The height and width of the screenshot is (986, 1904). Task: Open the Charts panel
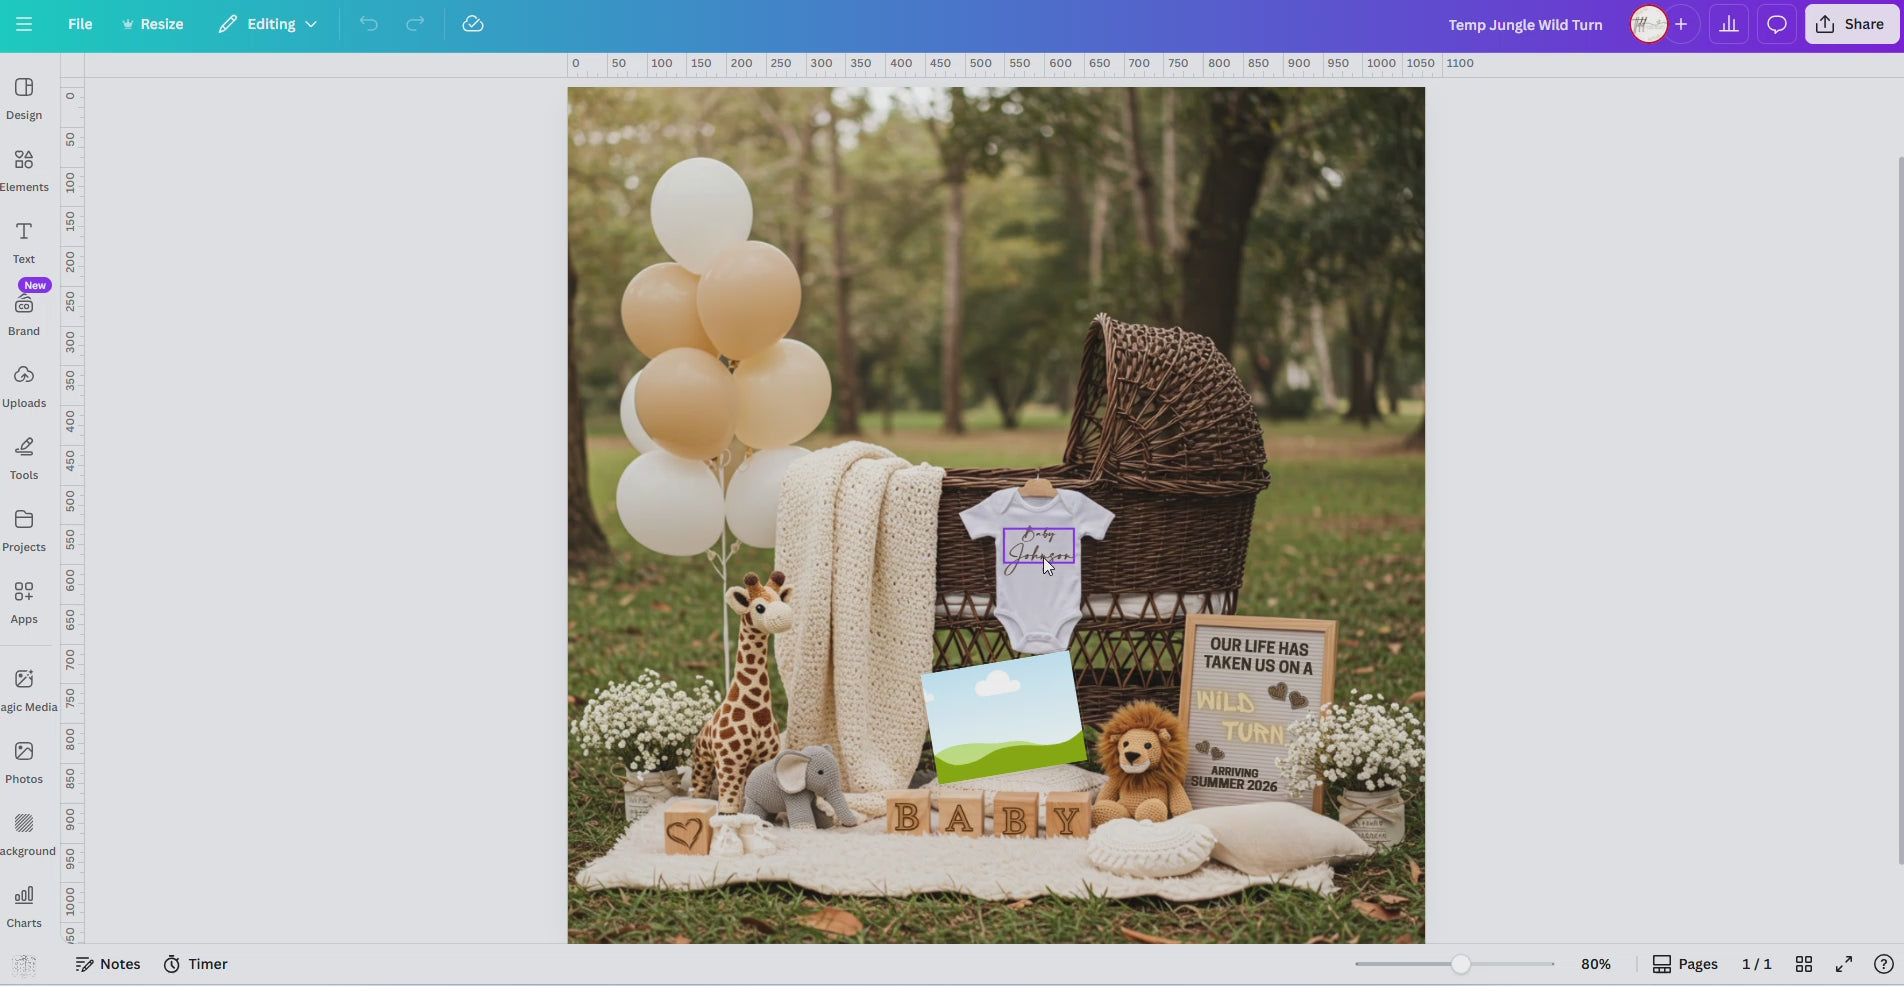(23, 905)
